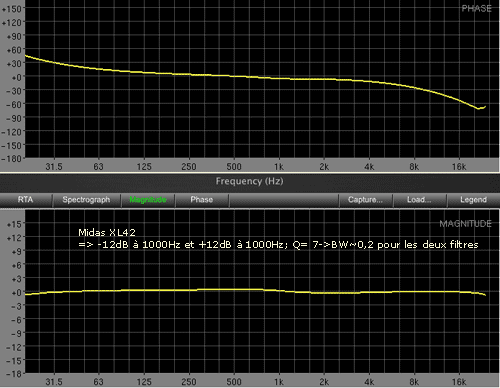Select the Midas XL42 annotation text
The height and width of the screenshot is (388, 500).
pyautogui.click(x=107, y=232)
